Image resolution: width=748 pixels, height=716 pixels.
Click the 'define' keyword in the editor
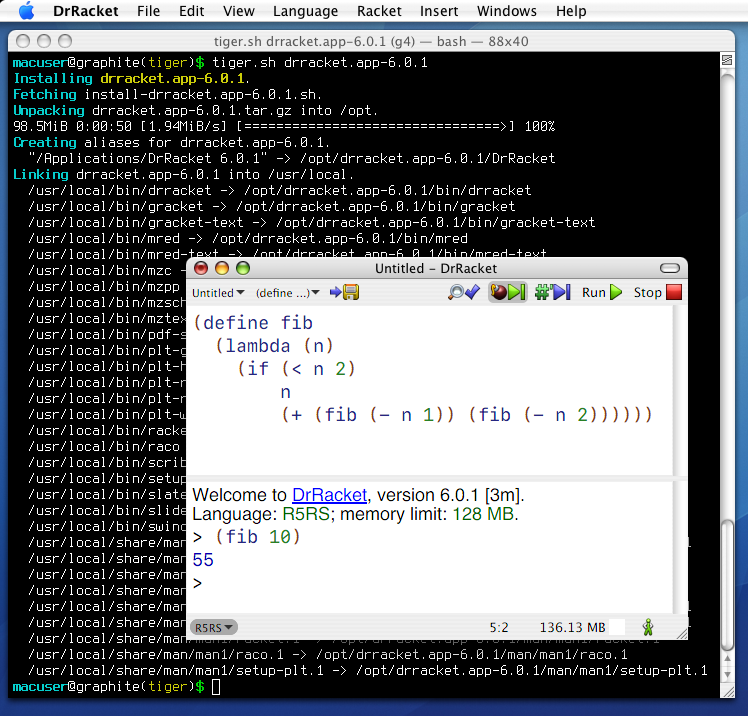pos(236,323)
